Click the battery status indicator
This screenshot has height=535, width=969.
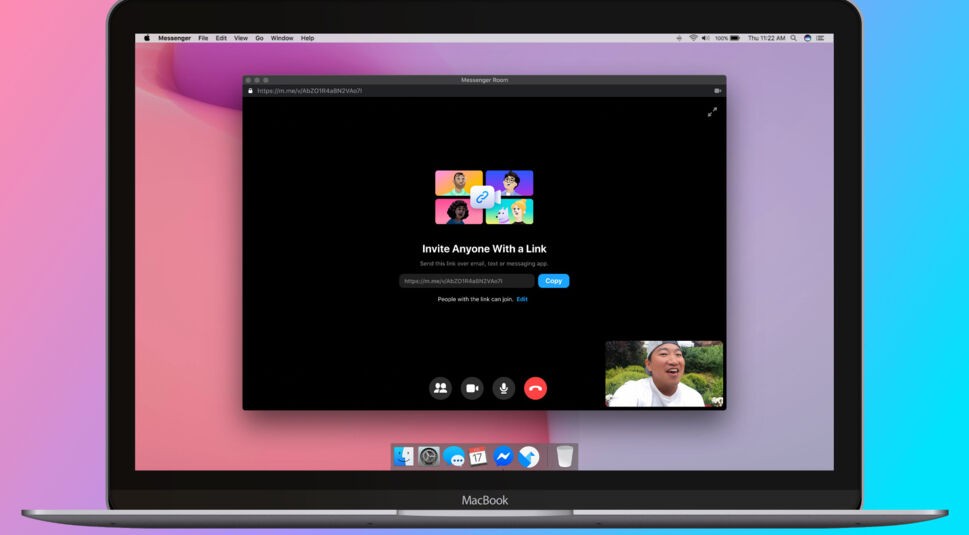point(727,38)
